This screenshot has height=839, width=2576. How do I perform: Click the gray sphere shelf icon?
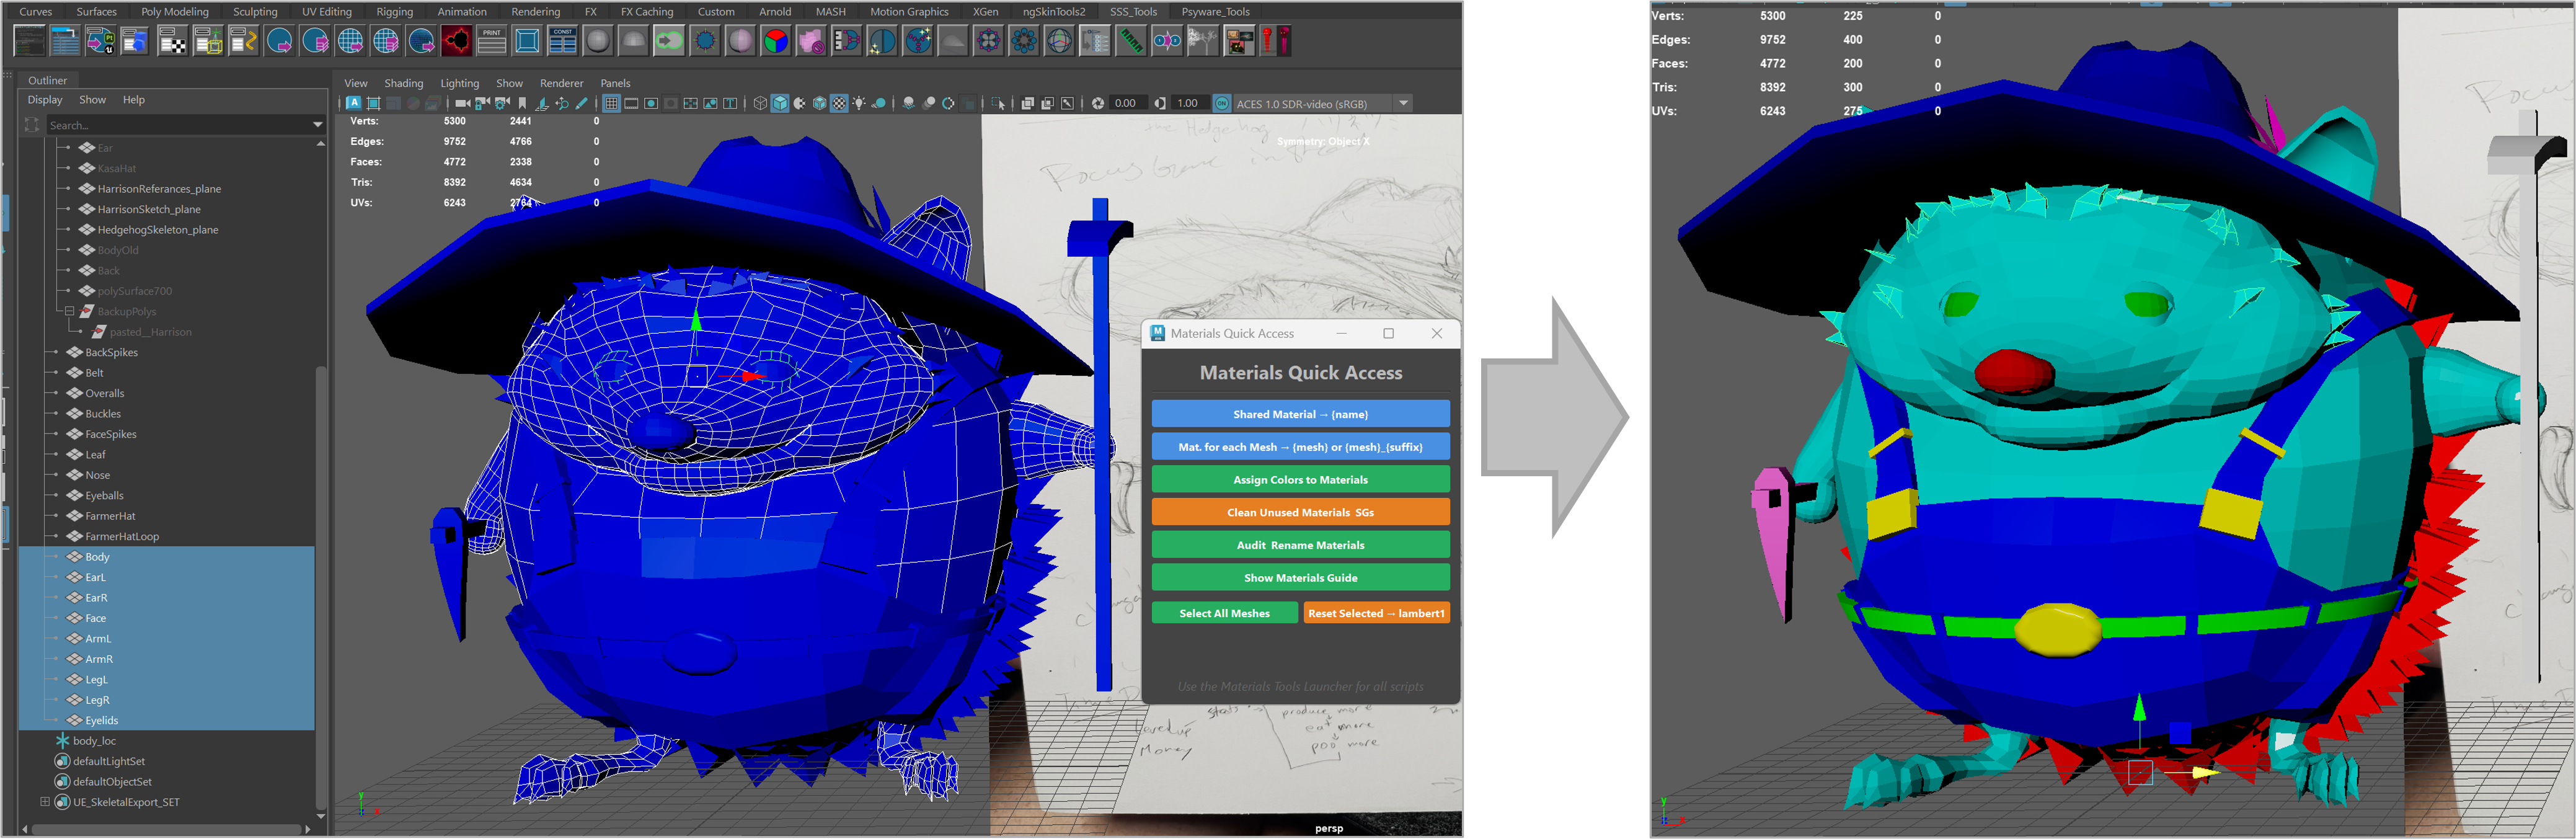click(598, 41)
